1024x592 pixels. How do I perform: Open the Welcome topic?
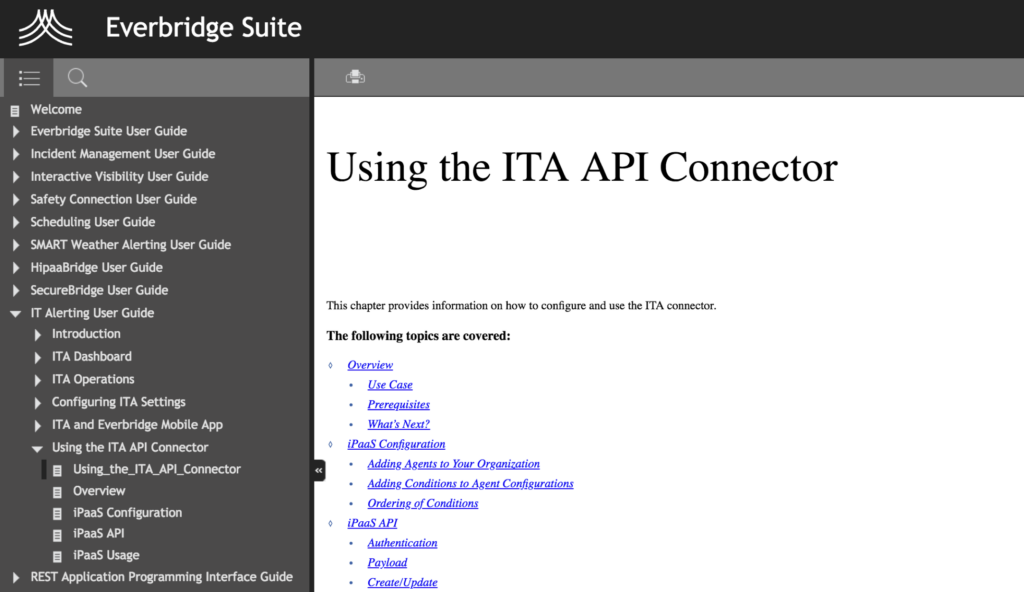56,109
